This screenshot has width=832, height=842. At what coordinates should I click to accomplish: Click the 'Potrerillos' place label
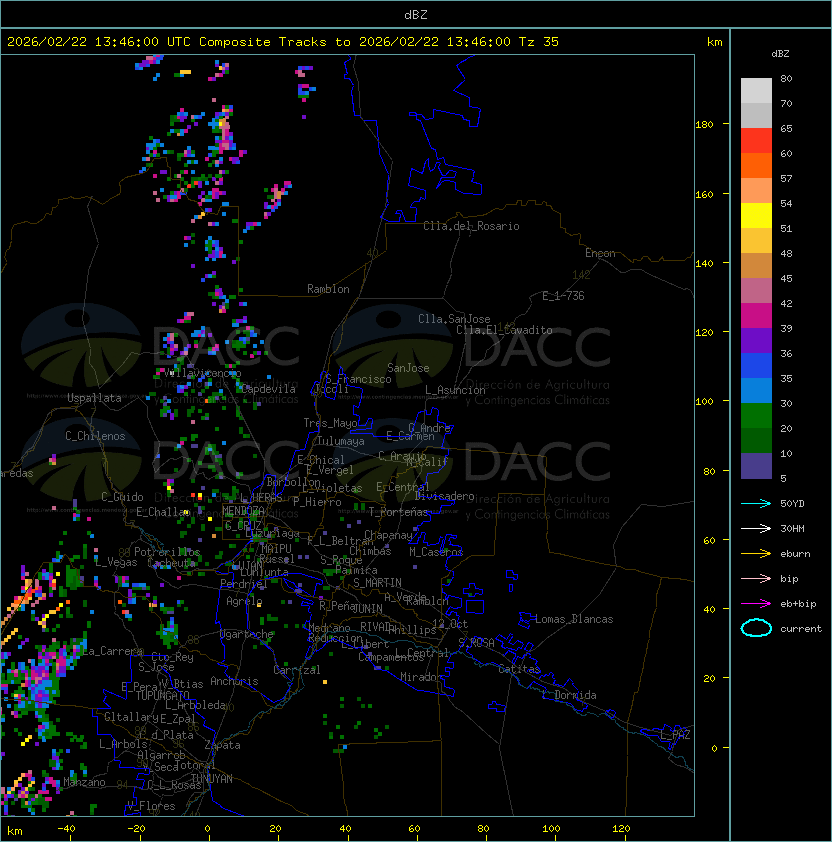coord(167,552)
